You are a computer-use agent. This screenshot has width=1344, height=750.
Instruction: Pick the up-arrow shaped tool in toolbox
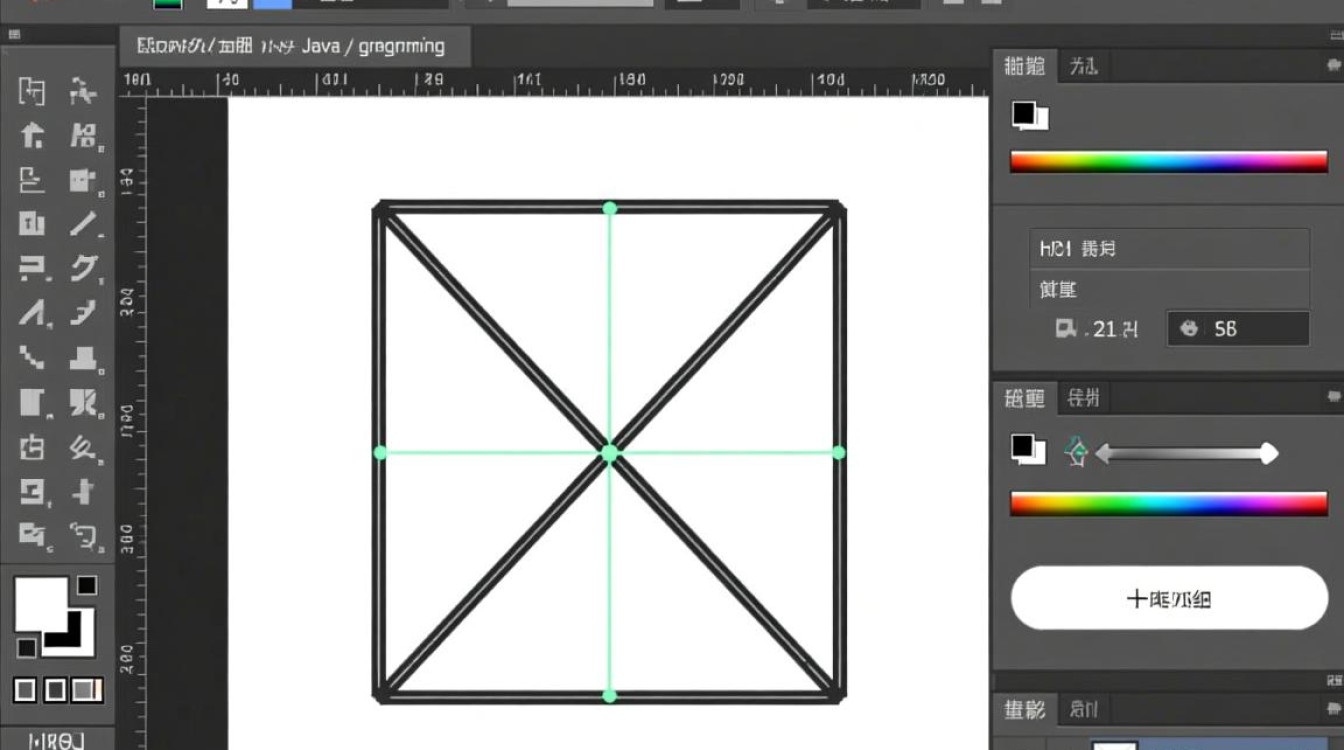(x=32, y=136)
